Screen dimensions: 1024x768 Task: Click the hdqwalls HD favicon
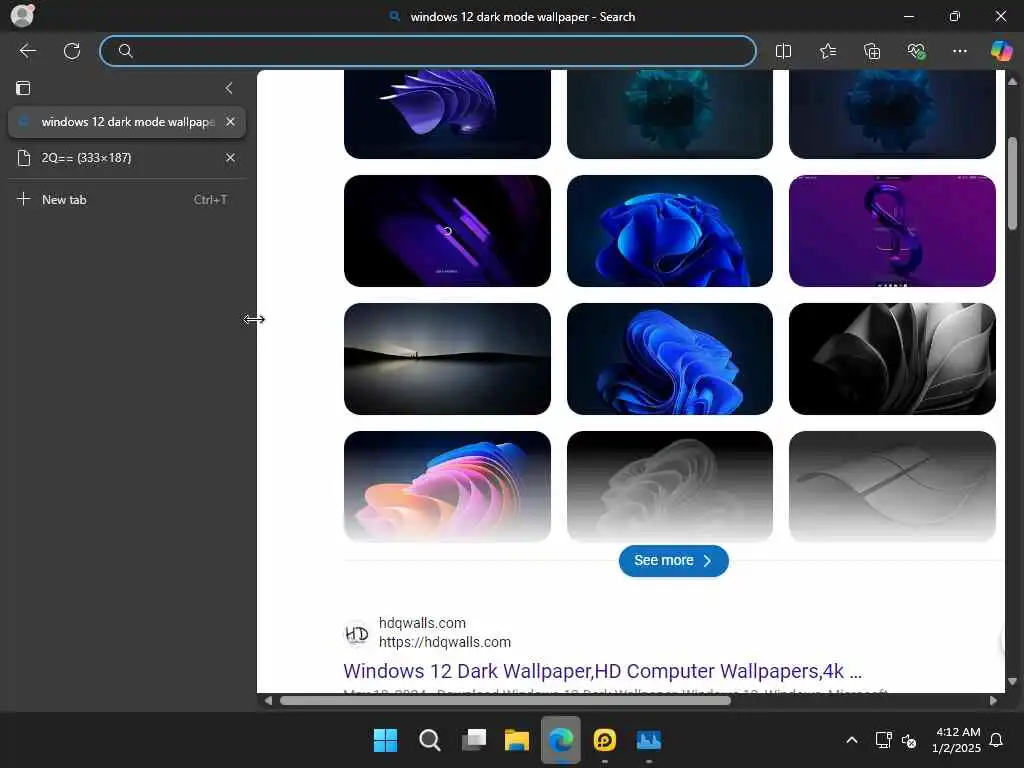[357, 633]
